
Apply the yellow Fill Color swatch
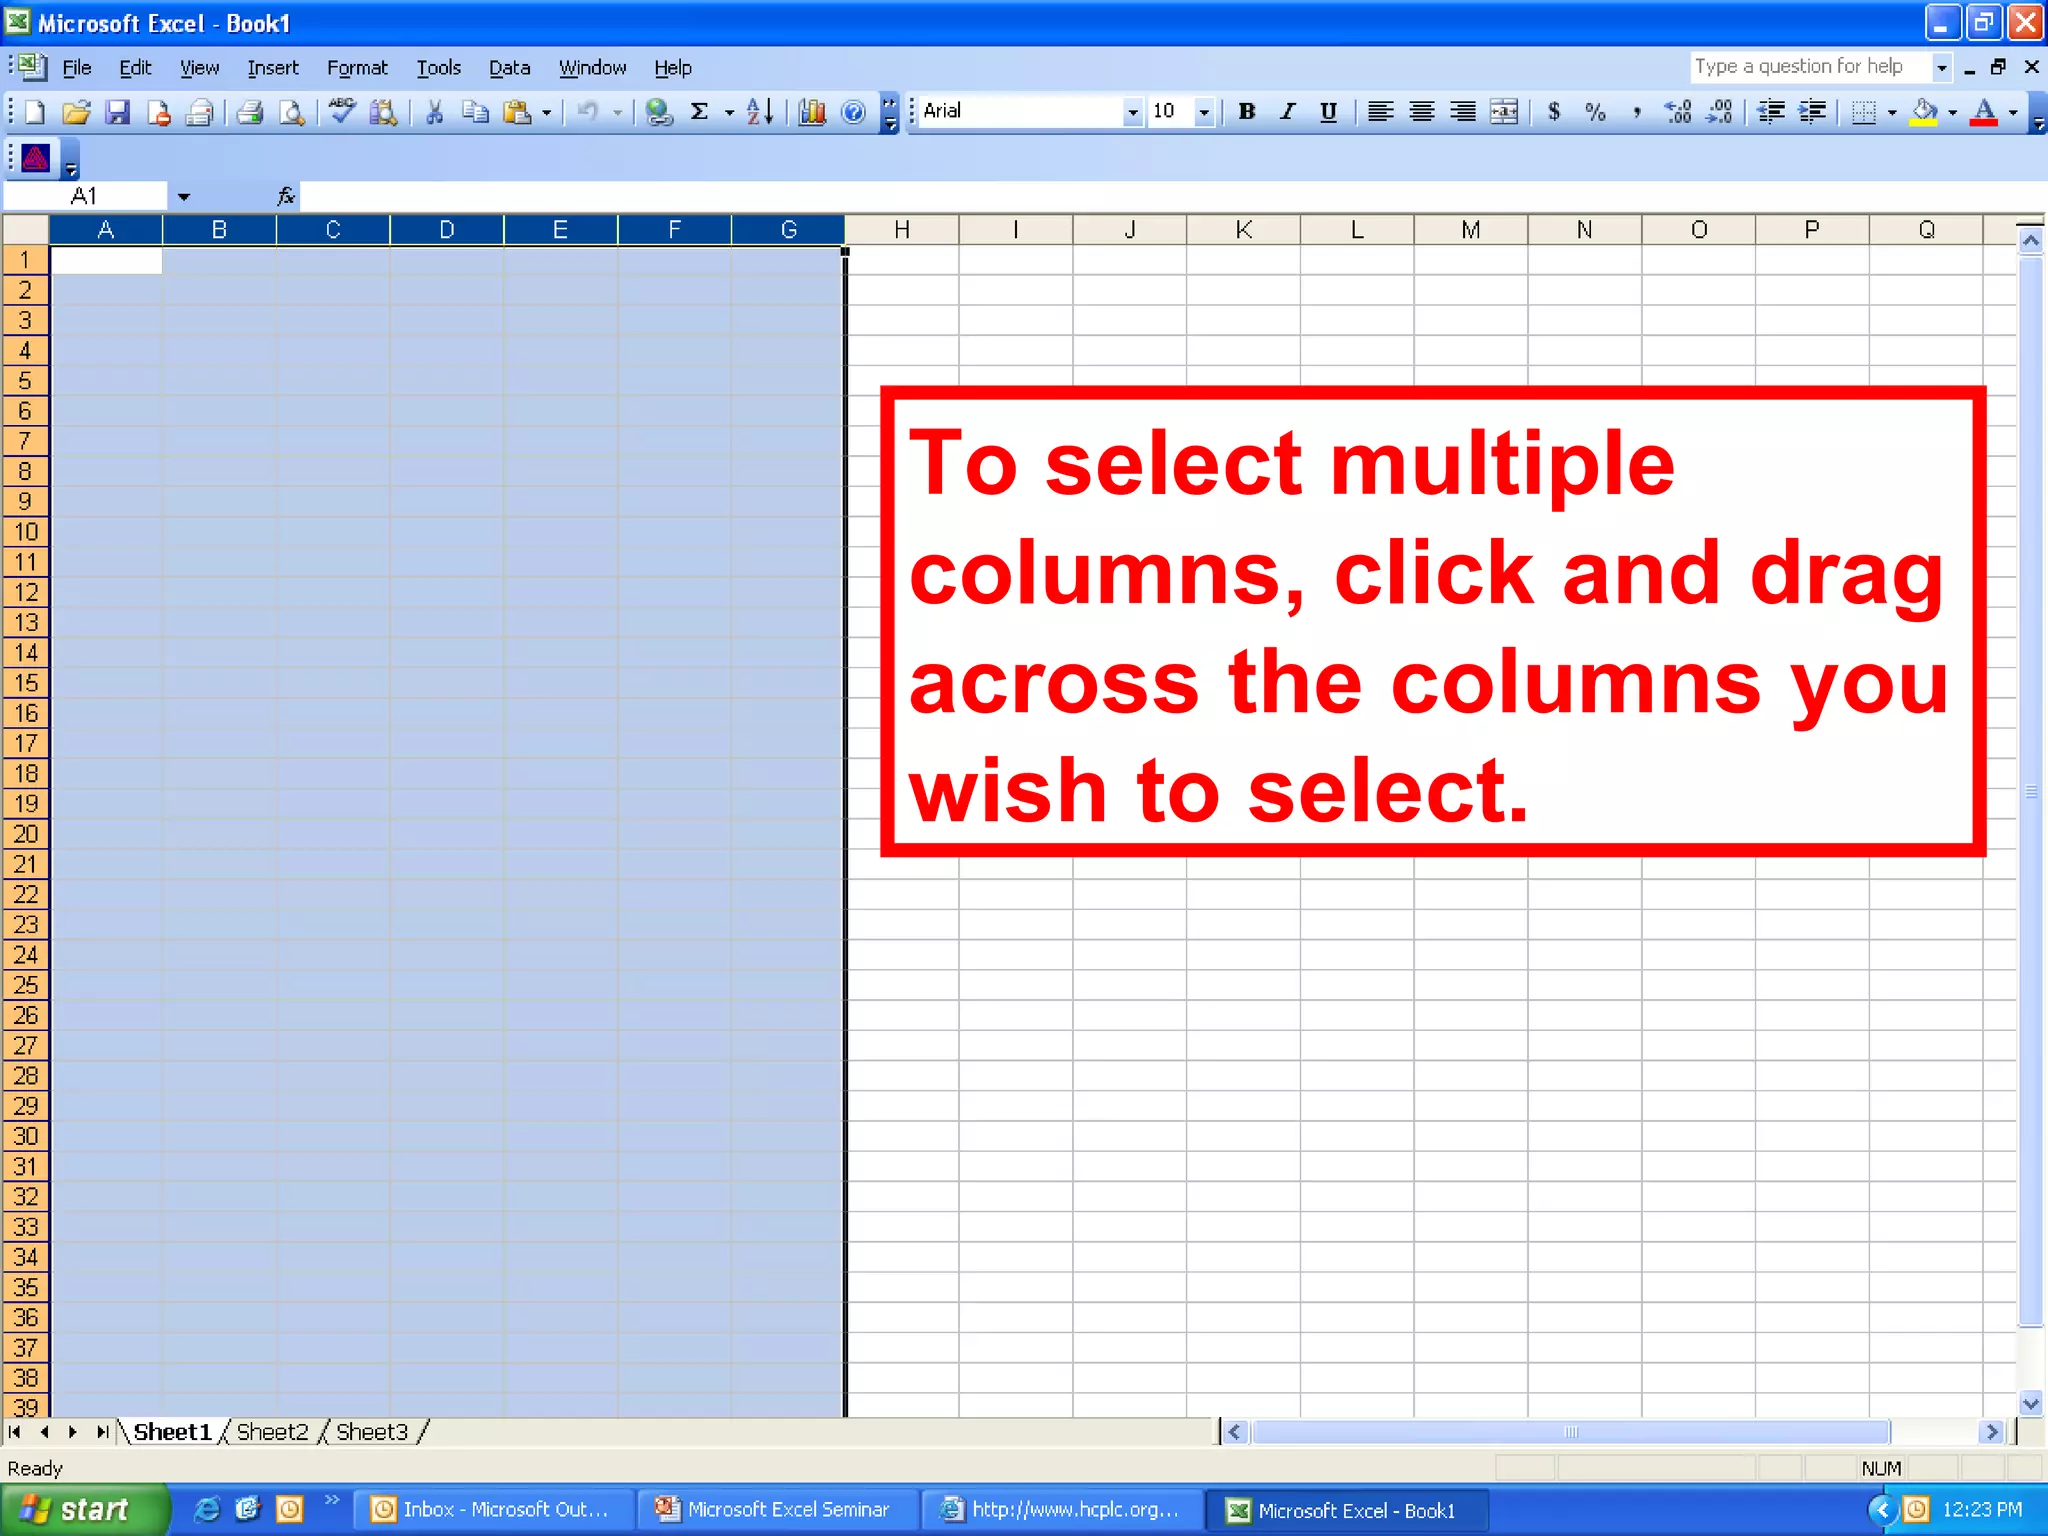coord(1923,112)
